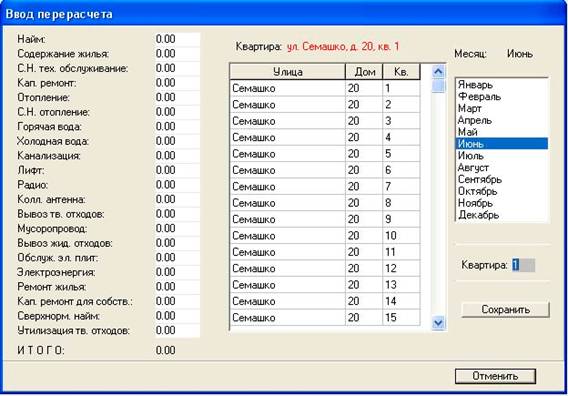Click the Мусоропровод value field
Screen dimensions: 568x396
point(177,229)
